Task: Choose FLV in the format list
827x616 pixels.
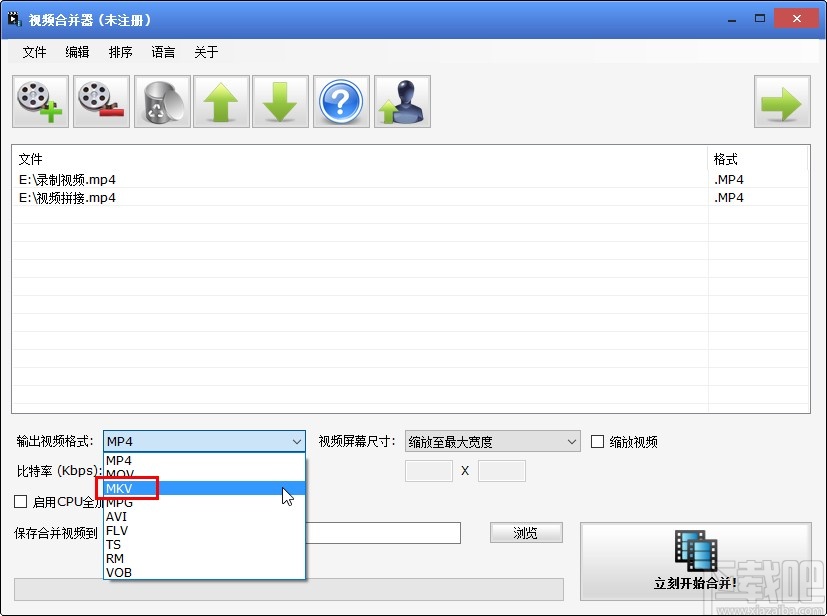Action: click(204, 531)
